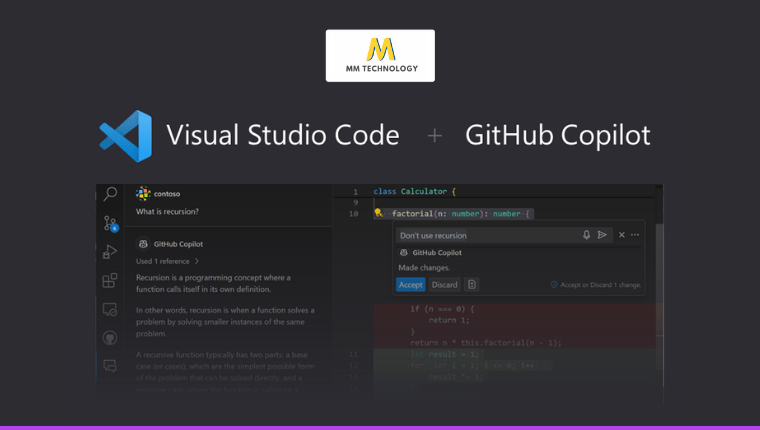Image resolution: width=760 pixels, height=430 pixels.
Task: Click line number 10 in gutter
Action: point(353,214)
